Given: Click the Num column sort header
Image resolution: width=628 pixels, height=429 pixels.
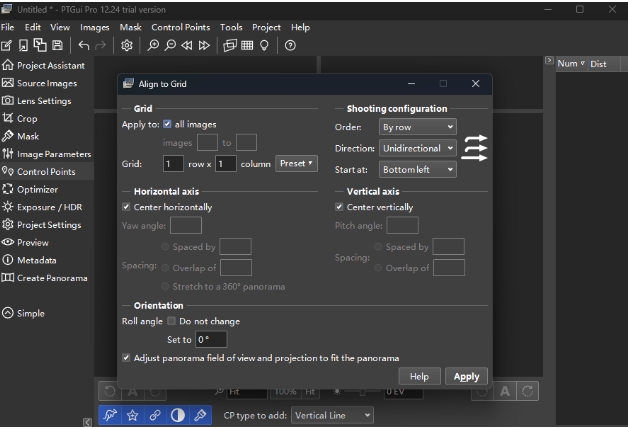Looking at the screenshot, I should pyautogui.click(x=571, y=64).
